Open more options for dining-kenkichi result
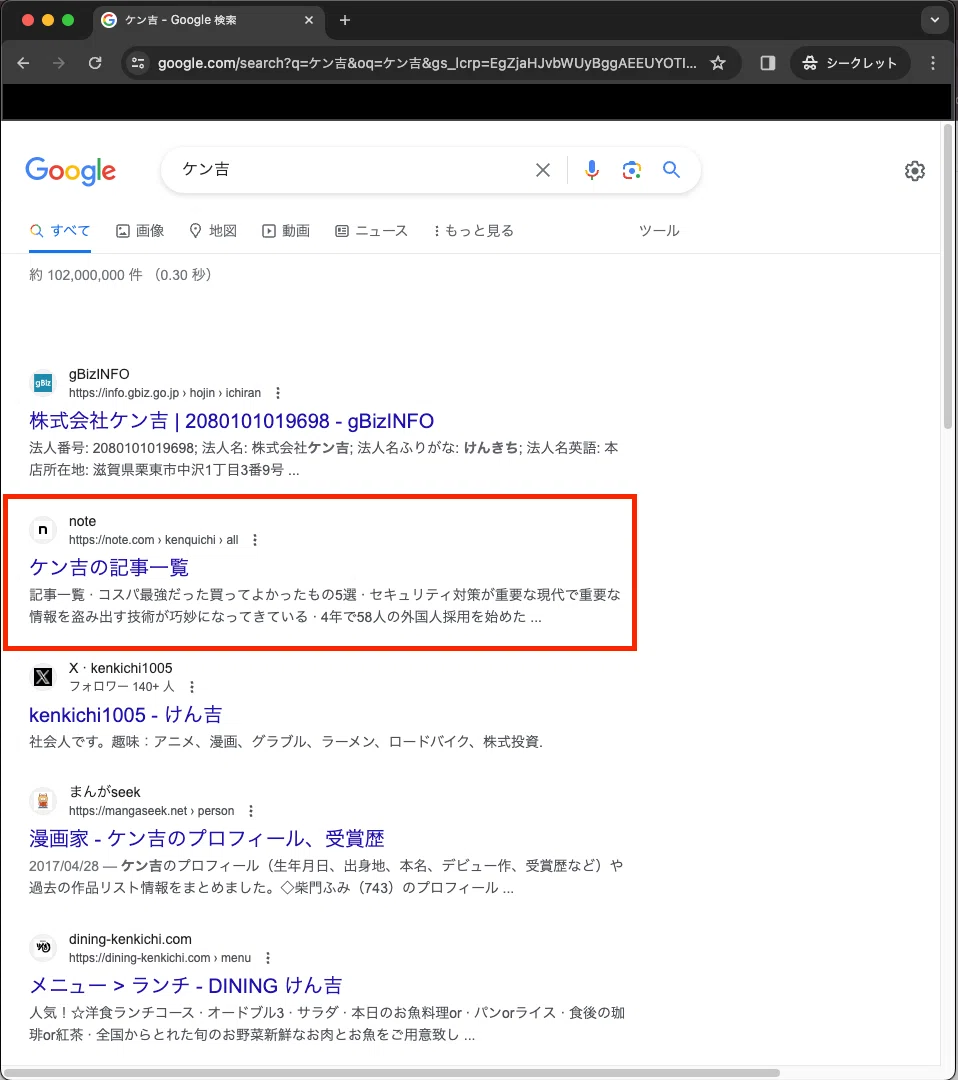958x1080 pixels. pos(268,958)
